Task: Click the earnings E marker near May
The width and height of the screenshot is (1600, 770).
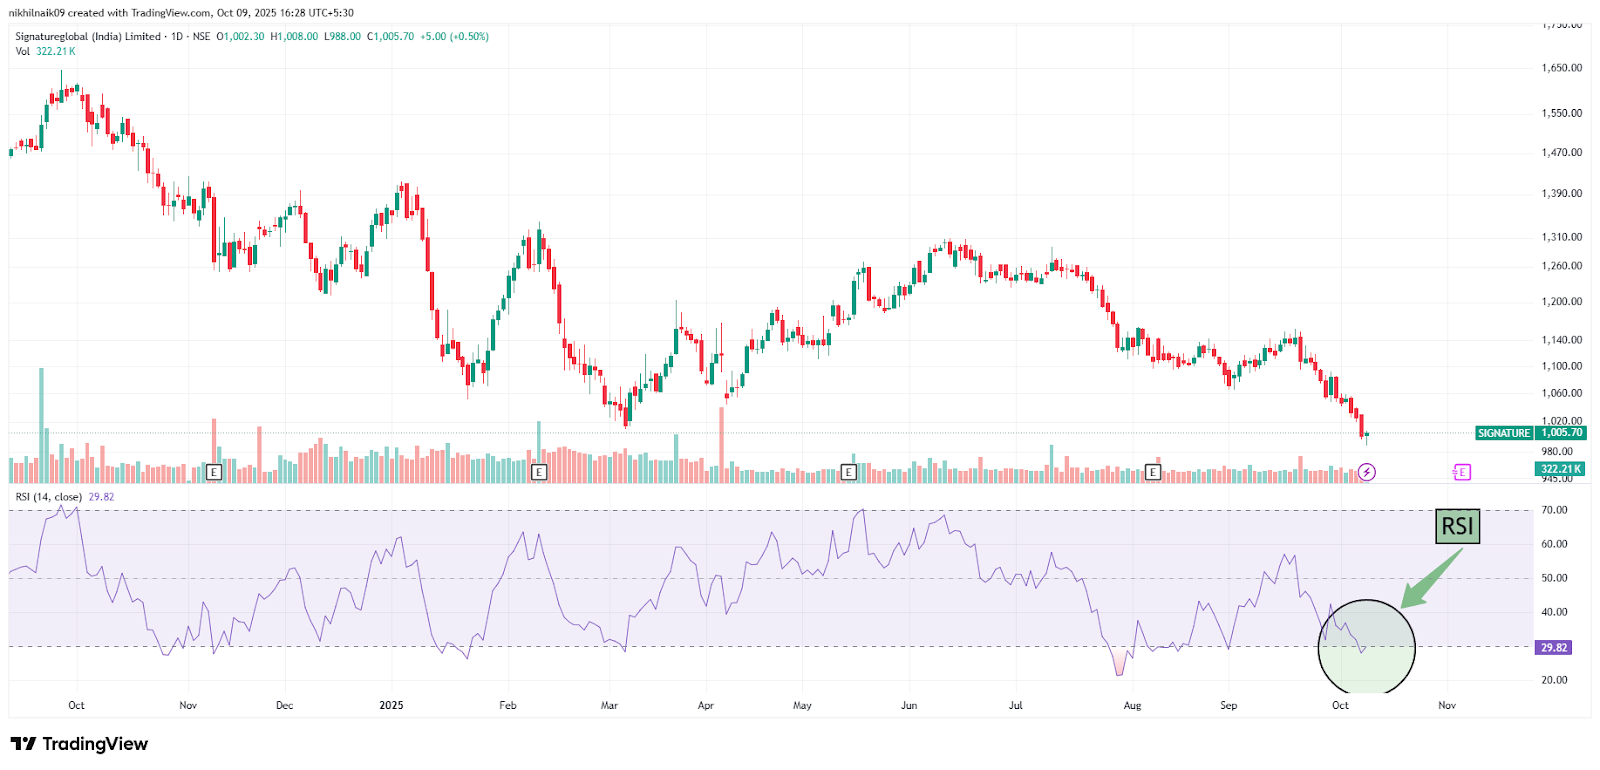Action: (x=849, y=472)
